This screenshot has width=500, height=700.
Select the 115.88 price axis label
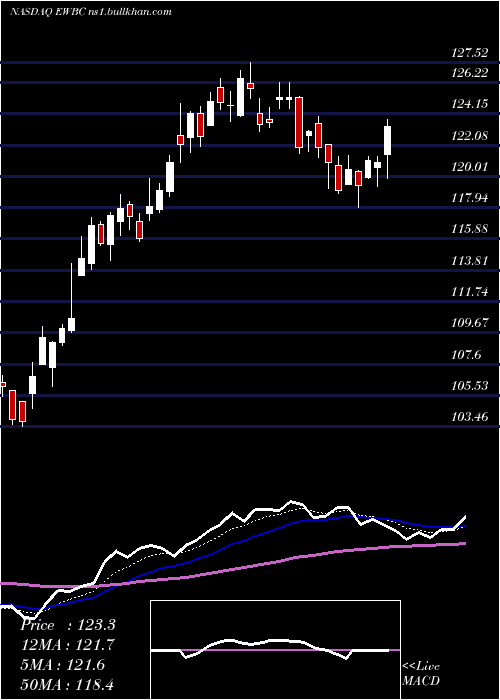(x=469, y=229)
